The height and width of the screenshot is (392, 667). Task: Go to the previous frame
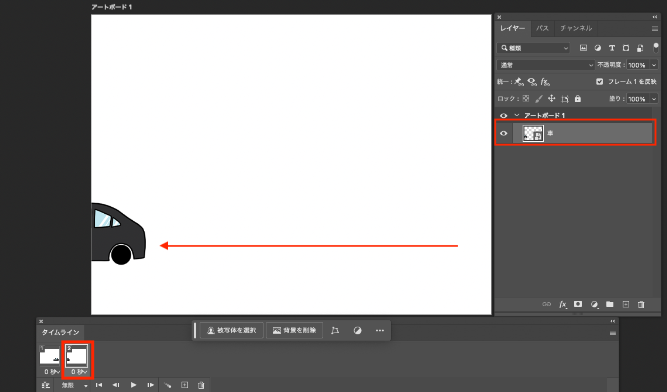click(116, 385)
